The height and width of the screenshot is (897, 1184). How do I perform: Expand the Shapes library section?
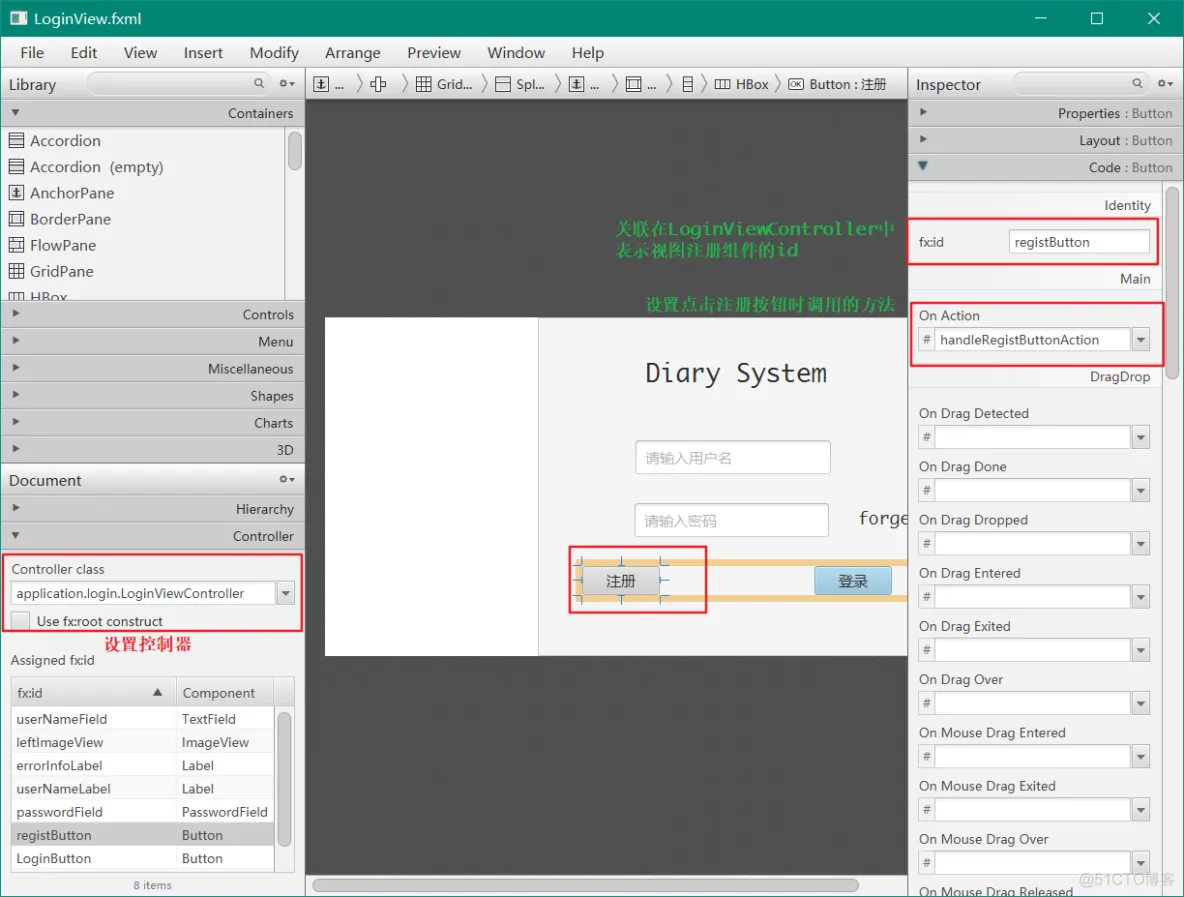(153, 396)
